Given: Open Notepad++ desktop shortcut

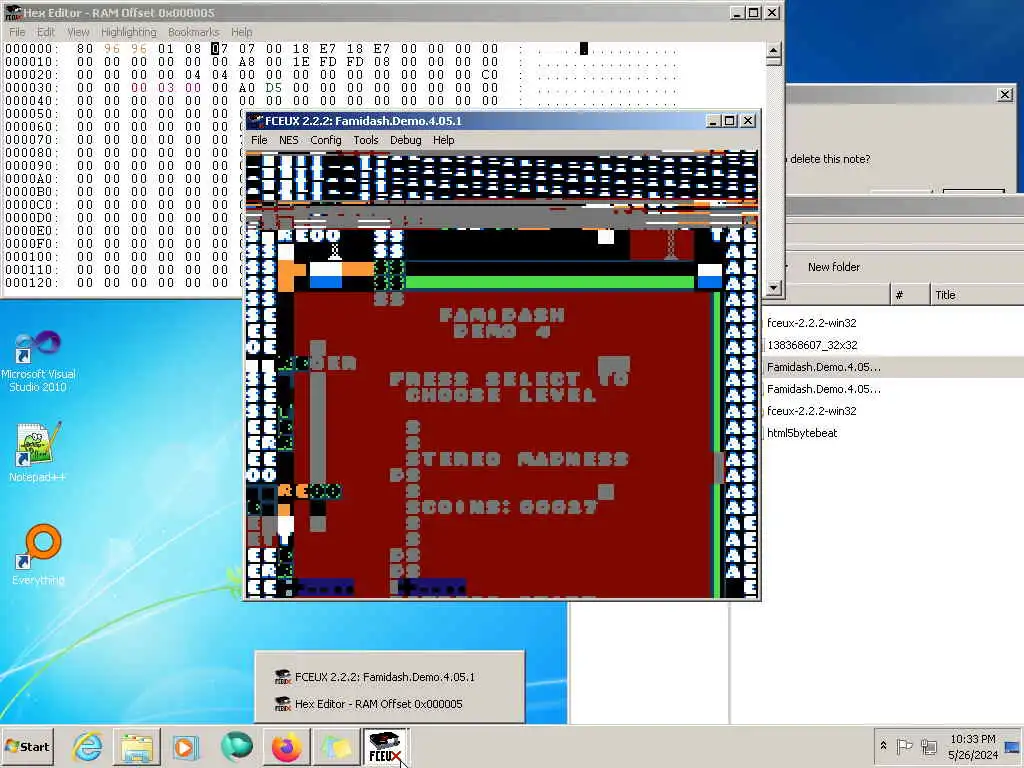Looking at the screenshot, I should coord(38,452).
